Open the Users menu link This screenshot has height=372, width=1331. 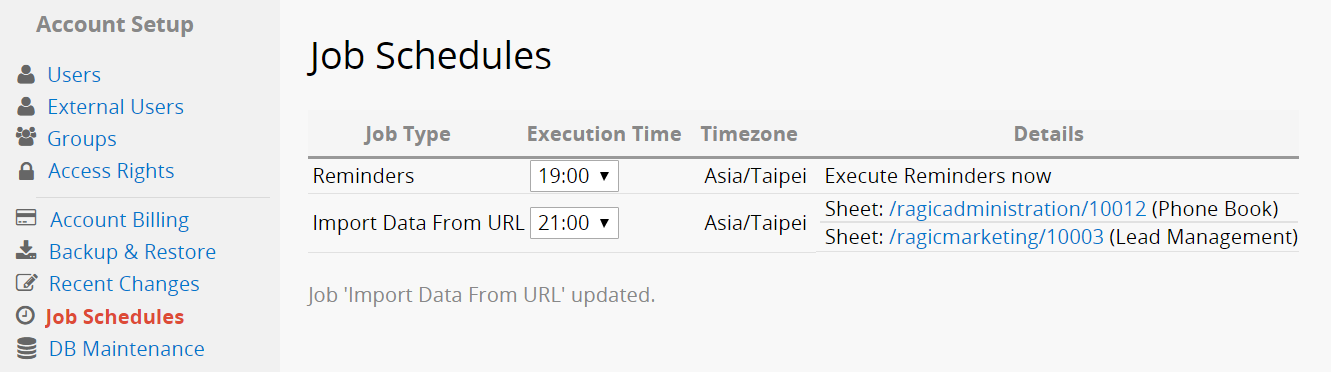coord(74,75)
